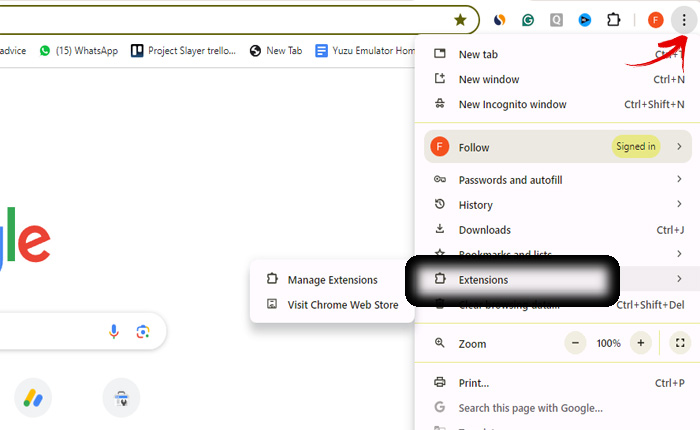Expand Bookmarks and lists submenu arrow
This screenshot has width=700, height=430.
(679, 254)
